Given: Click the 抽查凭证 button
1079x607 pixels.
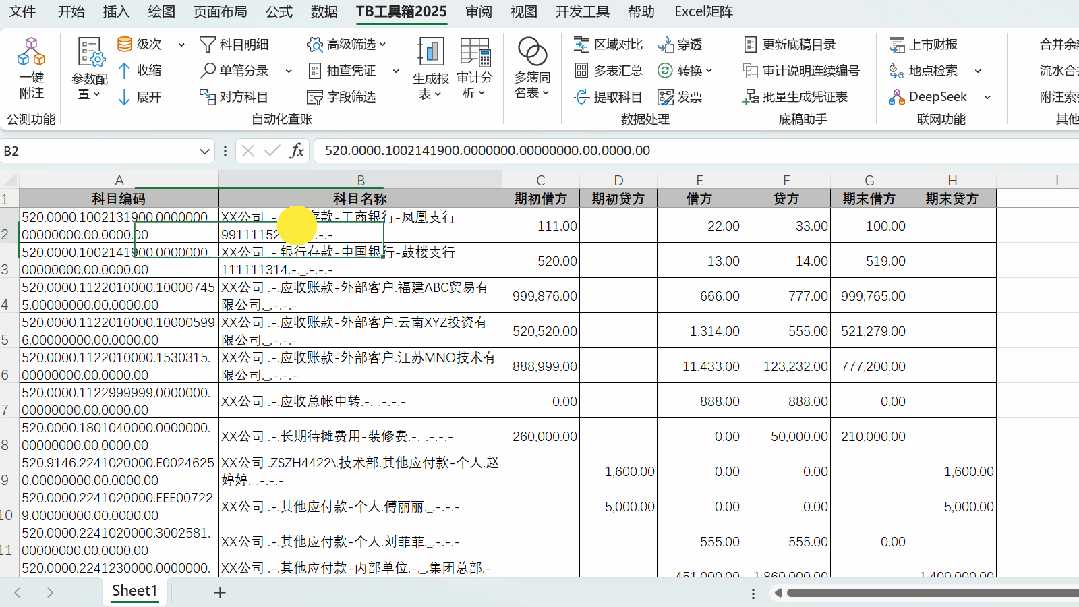Looking at the screenshot, I should 342,70.
